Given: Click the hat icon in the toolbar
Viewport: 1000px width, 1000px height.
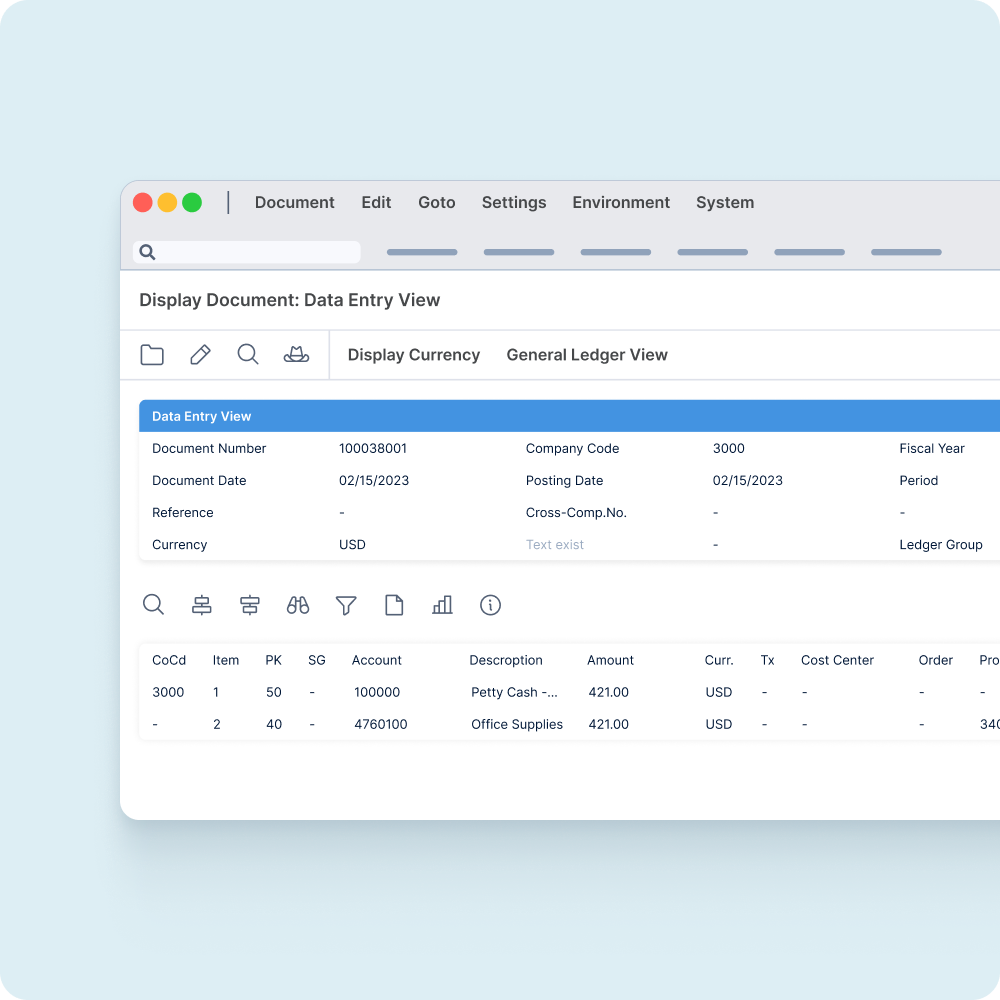Looking at the screenshot, I should tap(296, 354).
